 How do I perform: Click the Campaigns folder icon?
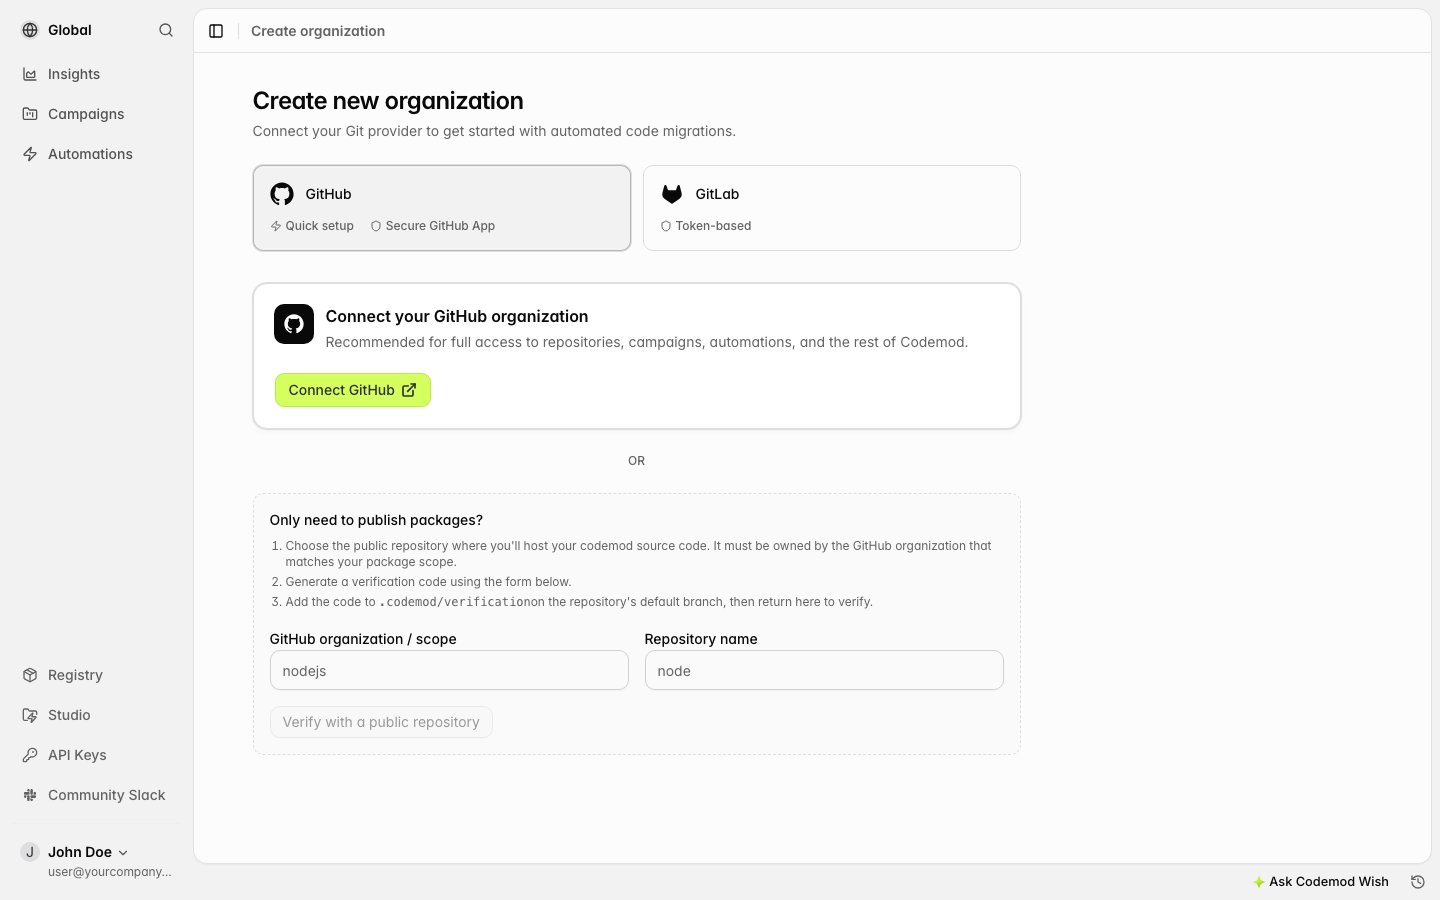[x=30, y=114]
